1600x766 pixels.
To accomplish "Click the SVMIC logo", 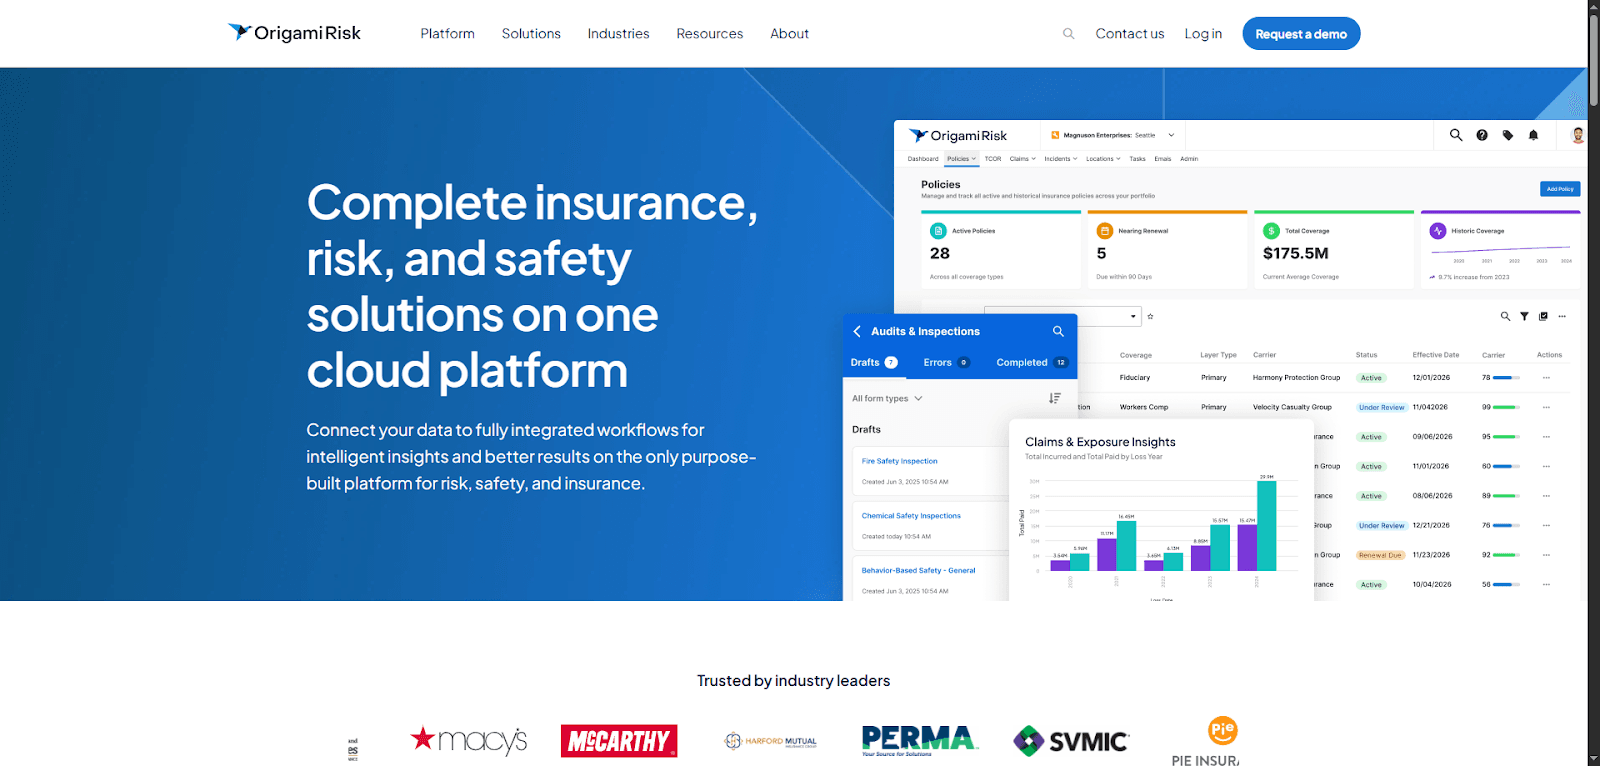I will click(1071, 741).
